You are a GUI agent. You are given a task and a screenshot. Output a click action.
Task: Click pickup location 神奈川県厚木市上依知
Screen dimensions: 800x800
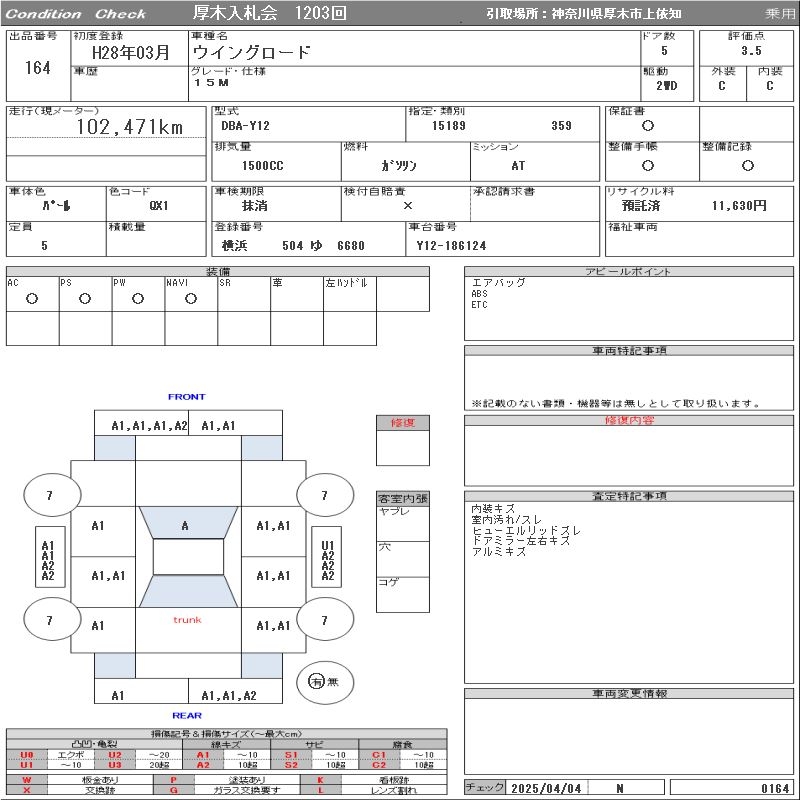(x=617, y=14)
